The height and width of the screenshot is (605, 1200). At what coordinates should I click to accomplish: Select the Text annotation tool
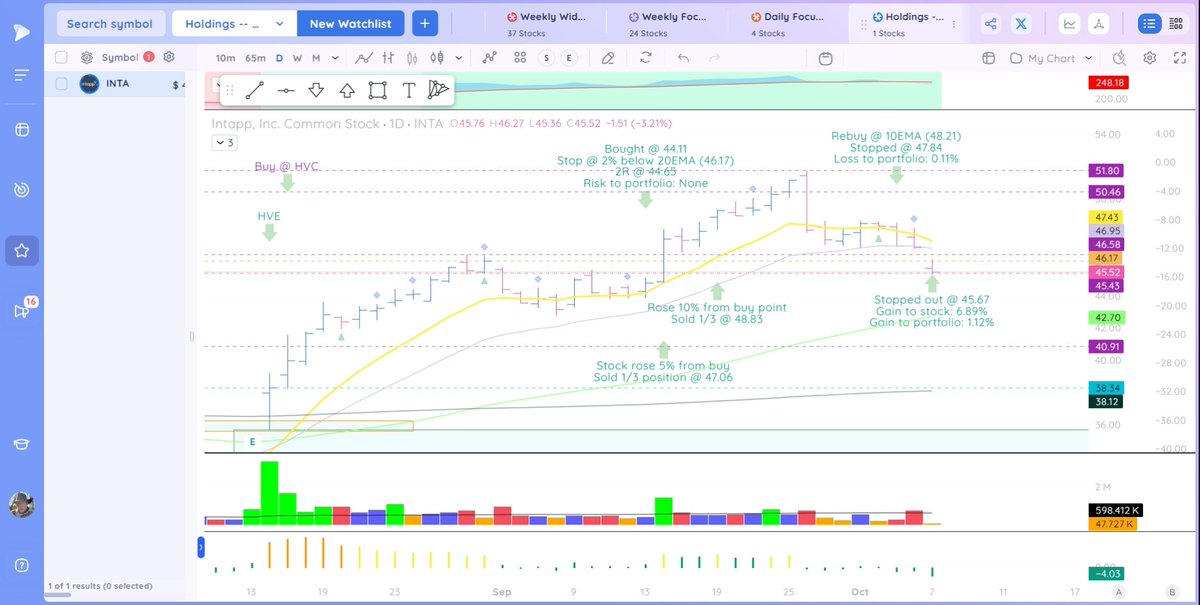coord(408,89)
